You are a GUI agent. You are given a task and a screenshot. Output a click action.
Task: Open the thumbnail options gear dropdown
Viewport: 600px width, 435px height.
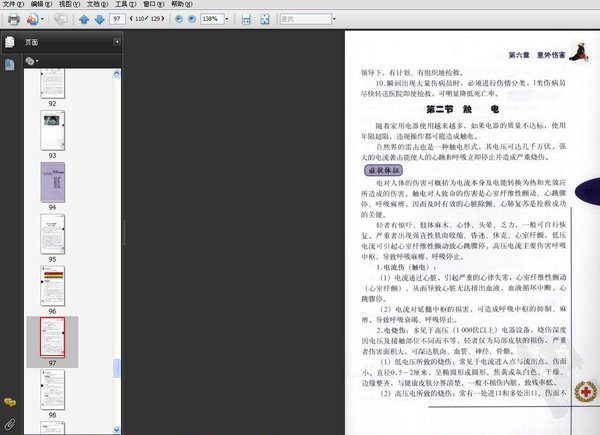point(32,61)
